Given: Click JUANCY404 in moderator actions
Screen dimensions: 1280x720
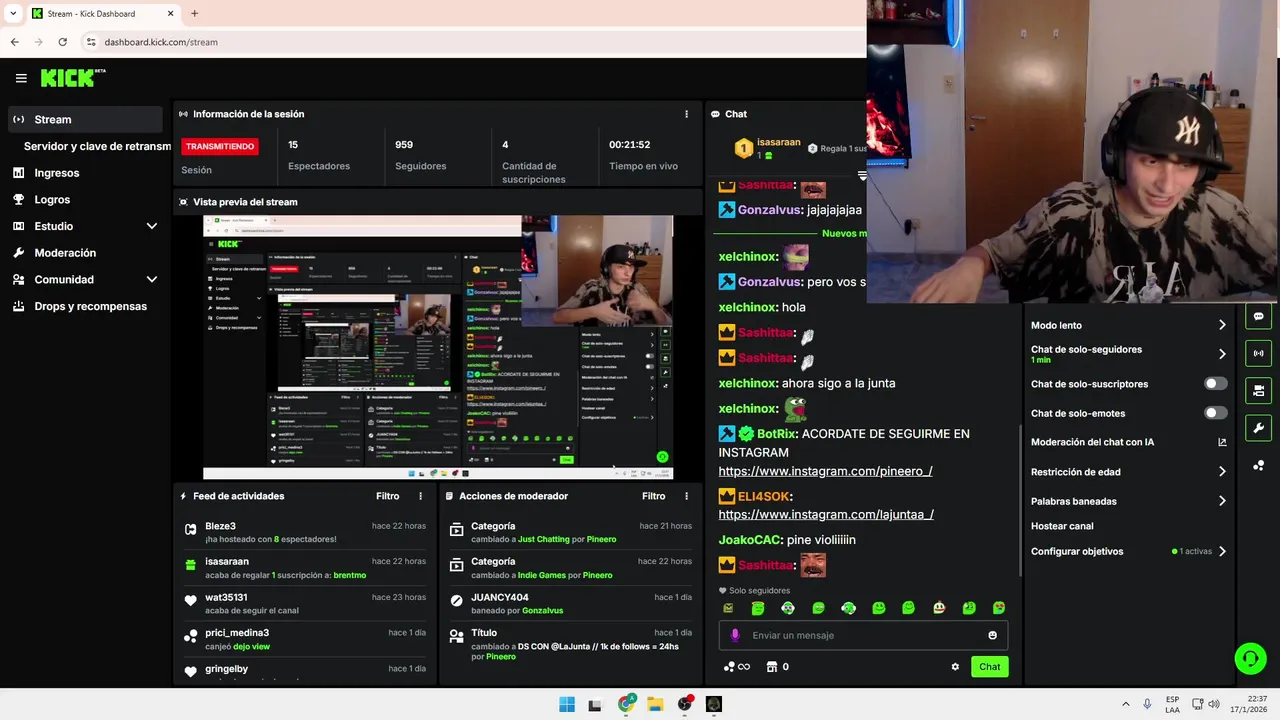Looking at the screenshot, I should (x=500, y=598).
